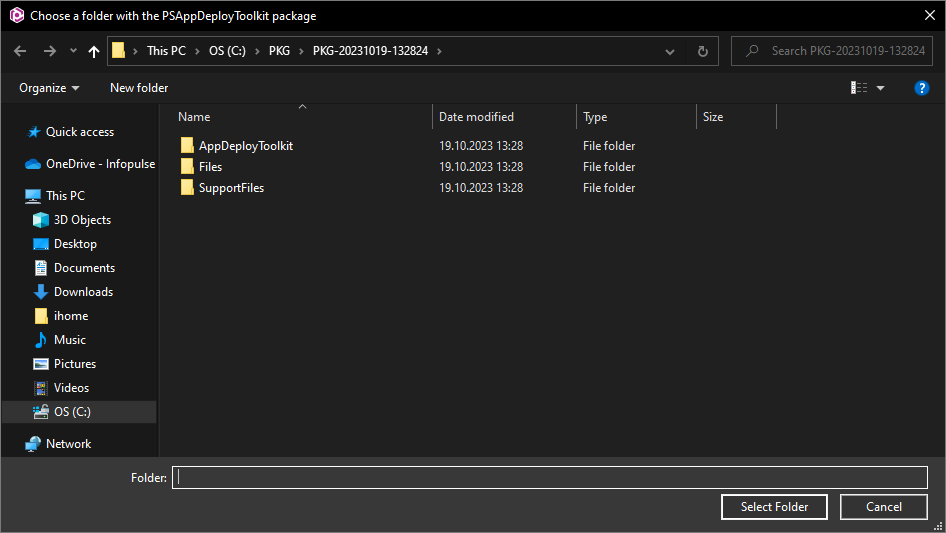Click the ihome folder icon
946x533 pixels.
(x=41, y=316)
